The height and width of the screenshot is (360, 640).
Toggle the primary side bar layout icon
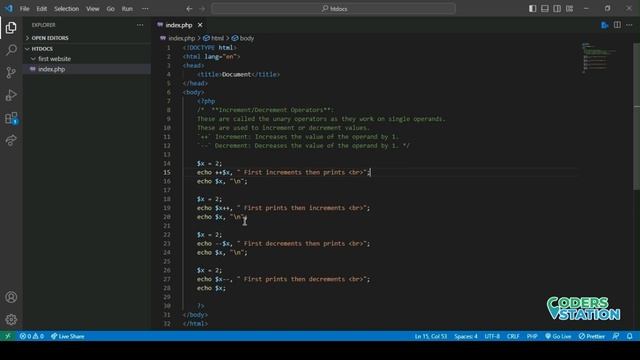pos(532,9)
